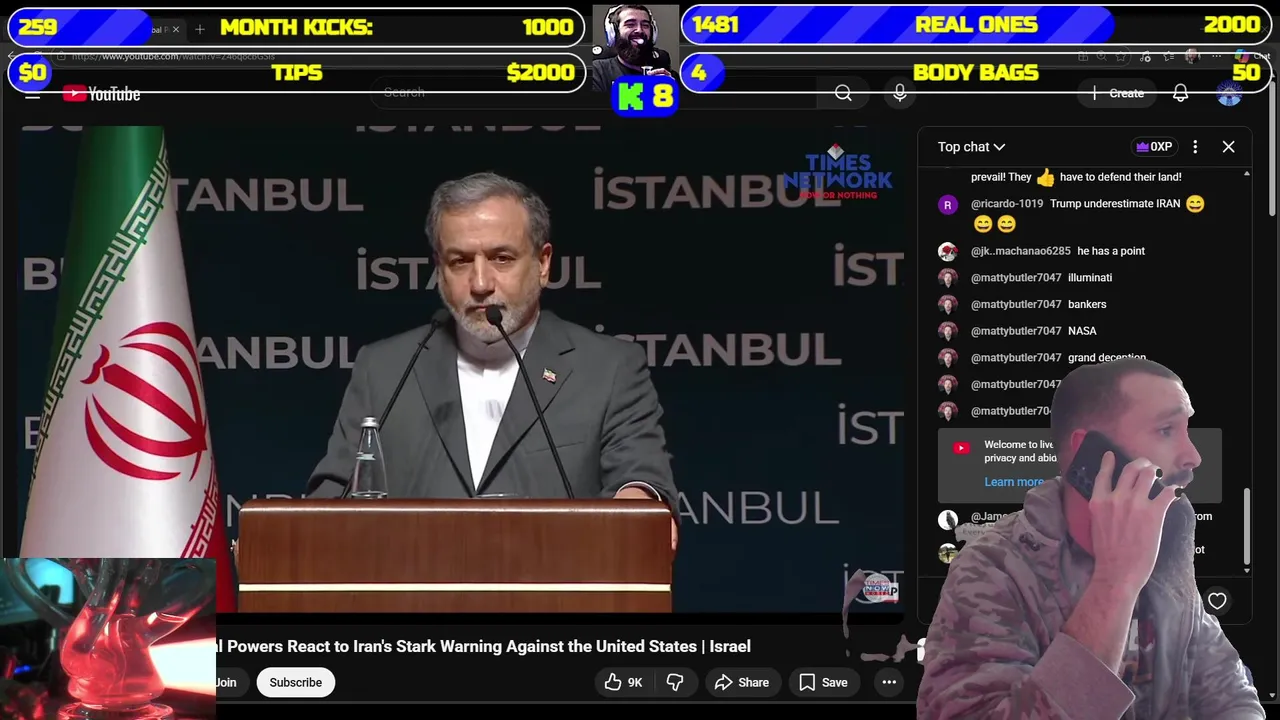
Task: Click @mattybutler7047 beside 'NASA'
Action: (x=1015, y=331)
